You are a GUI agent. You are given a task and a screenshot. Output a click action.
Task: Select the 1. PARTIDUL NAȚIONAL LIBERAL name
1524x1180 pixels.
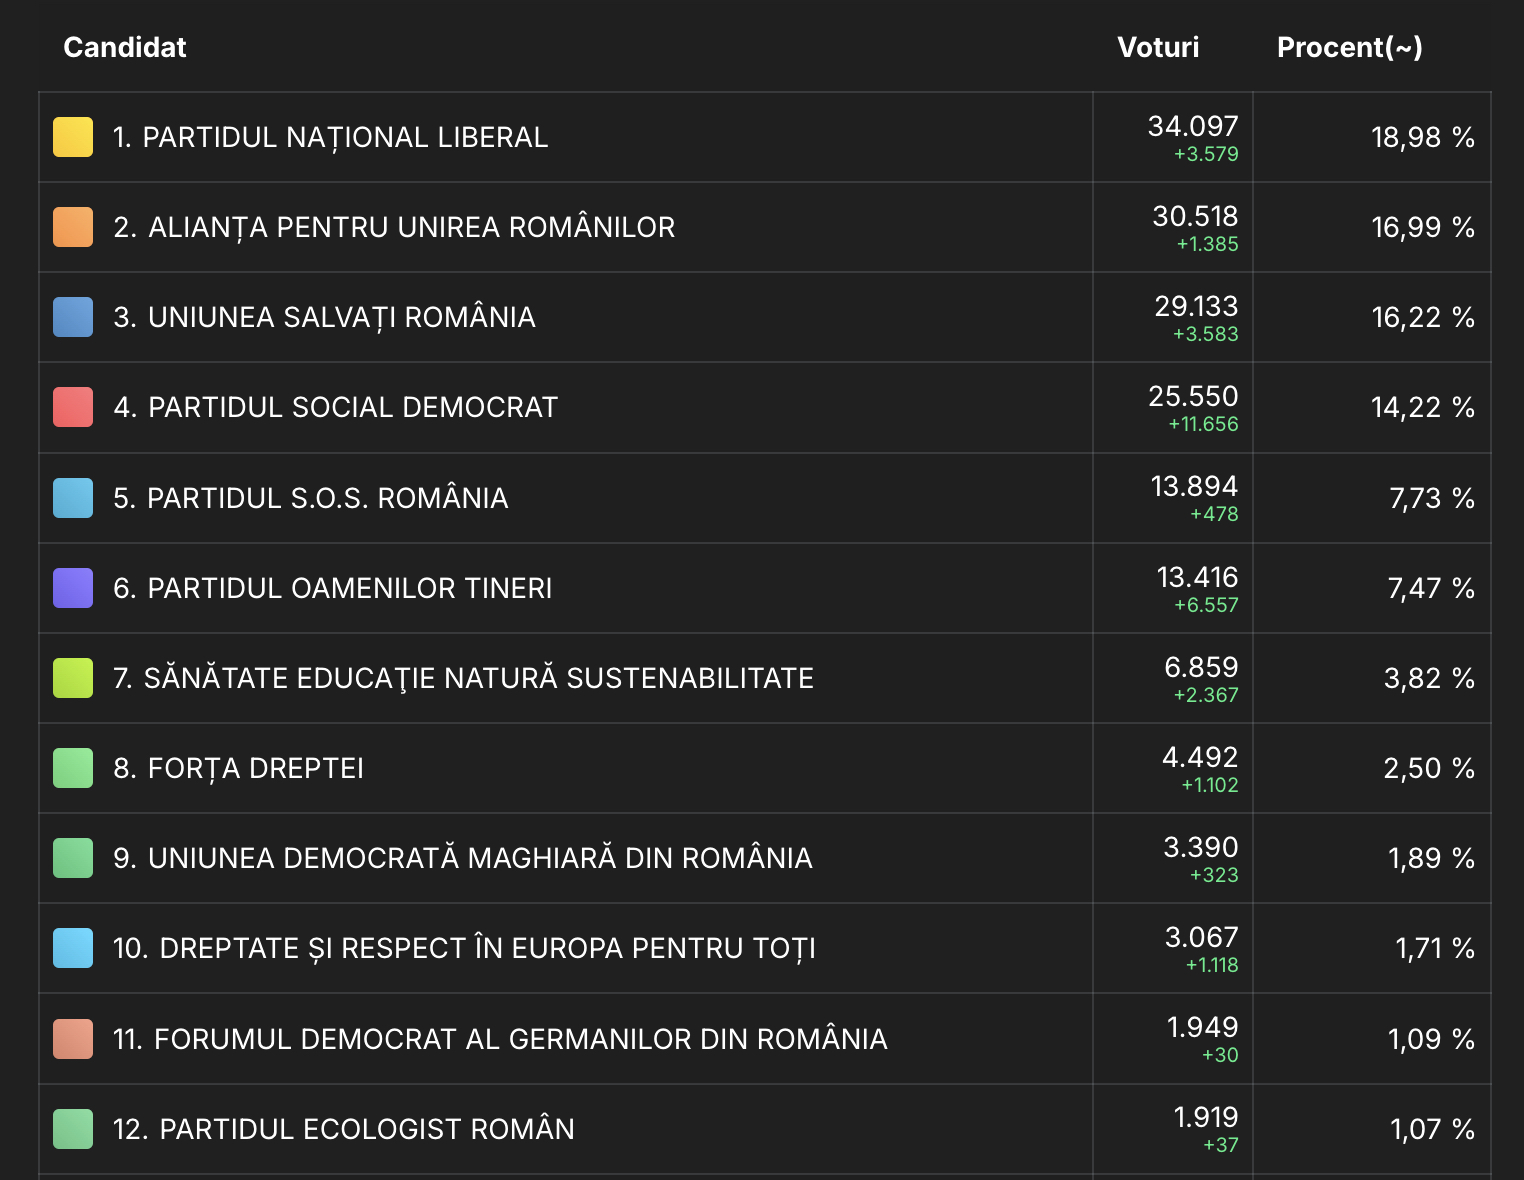point(331,138)
